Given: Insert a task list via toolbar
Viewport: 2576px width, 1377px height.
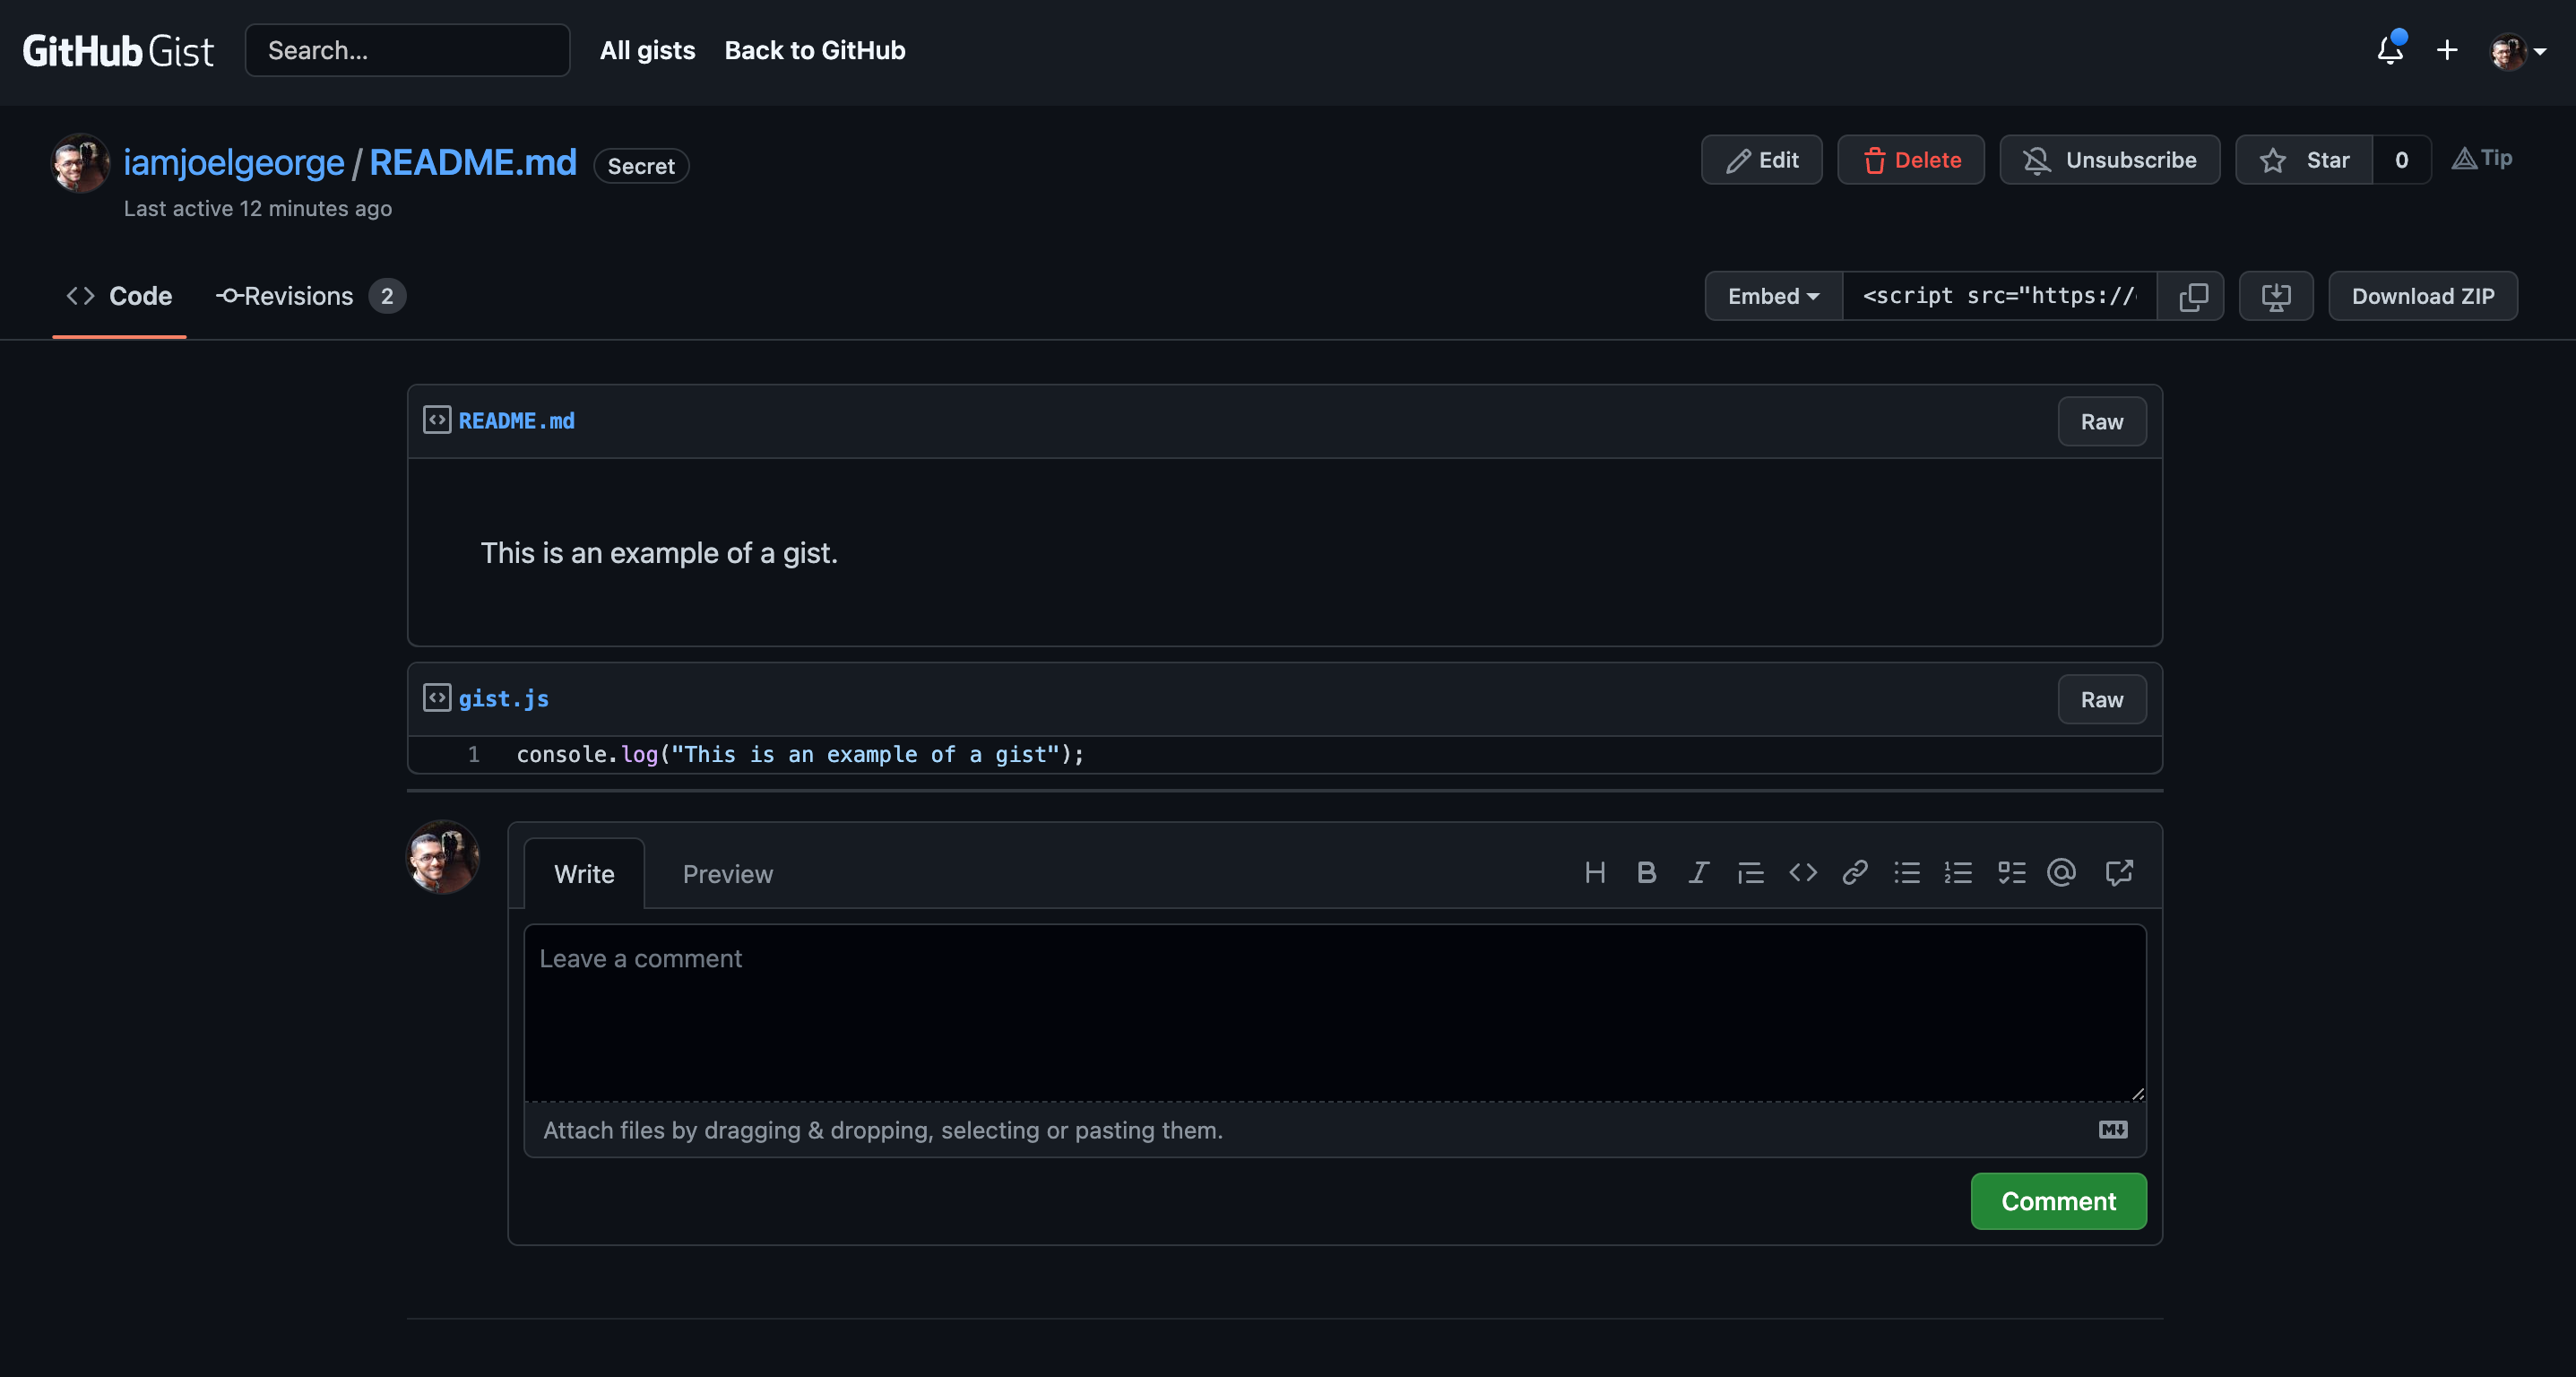Looking at the screenshot, I should pos(2011,873).
